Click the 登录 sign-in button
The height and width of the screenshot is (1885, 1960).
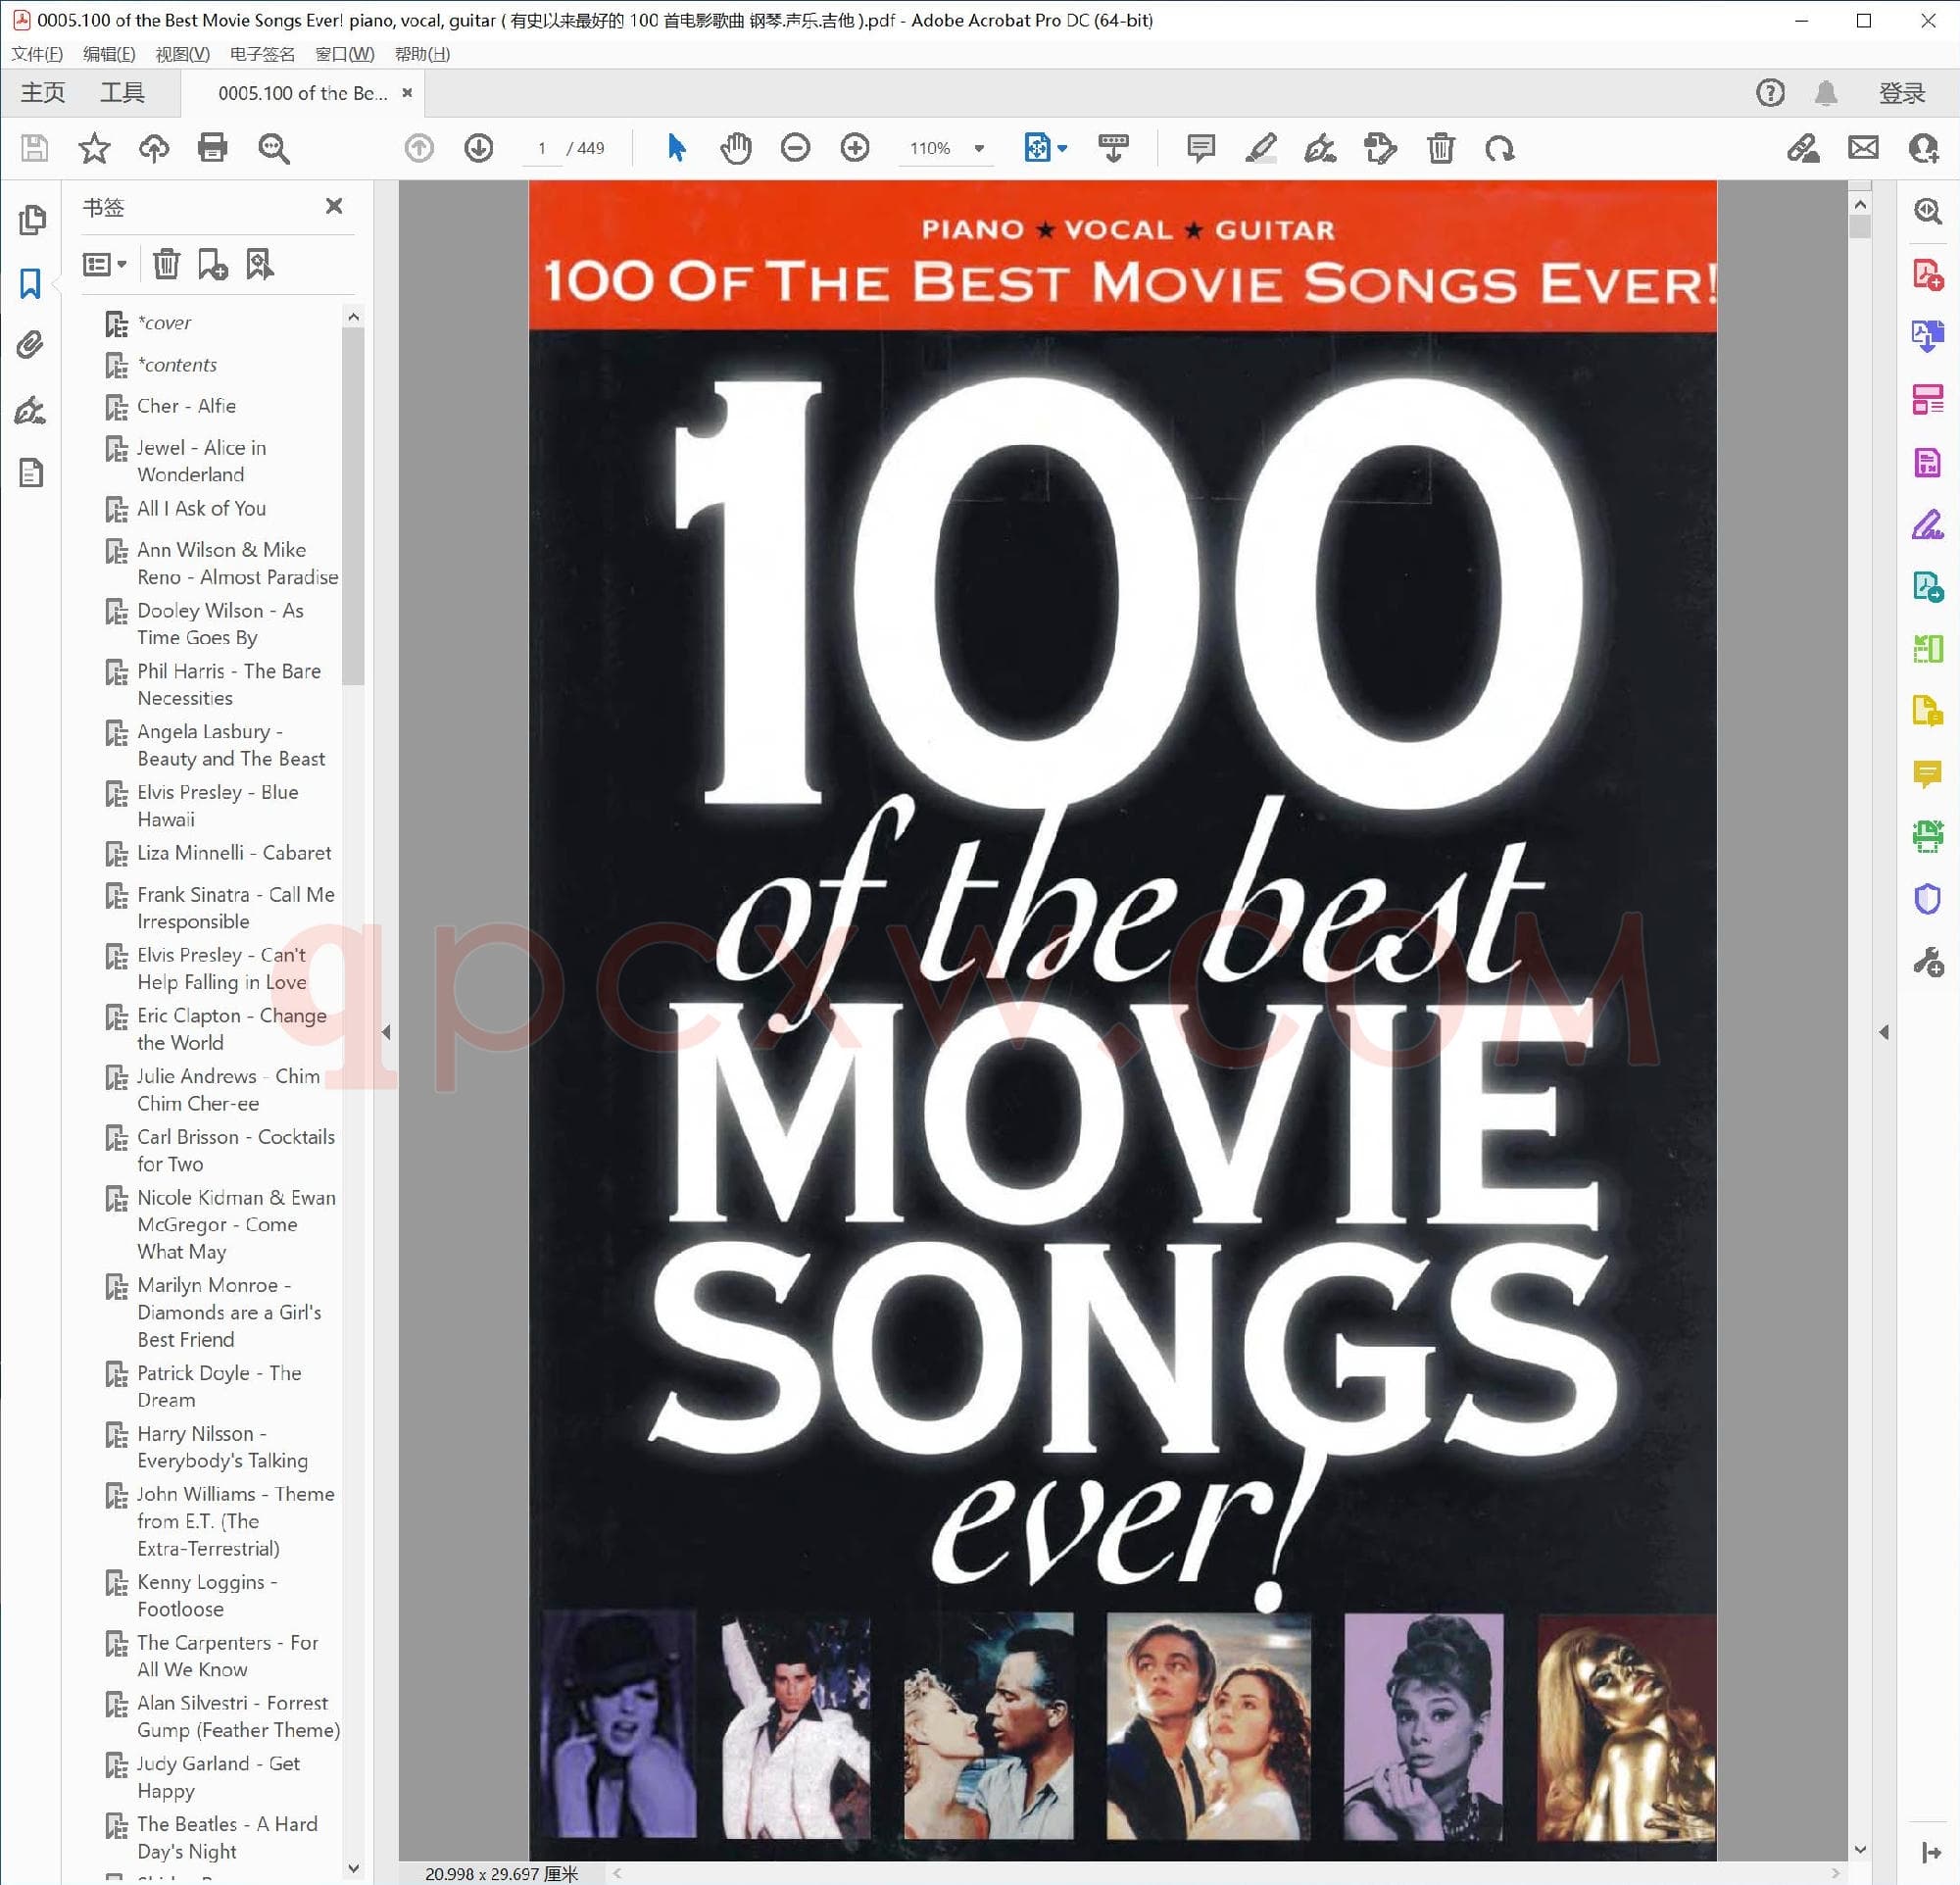pyautogui.click(x=1901, y=93)
